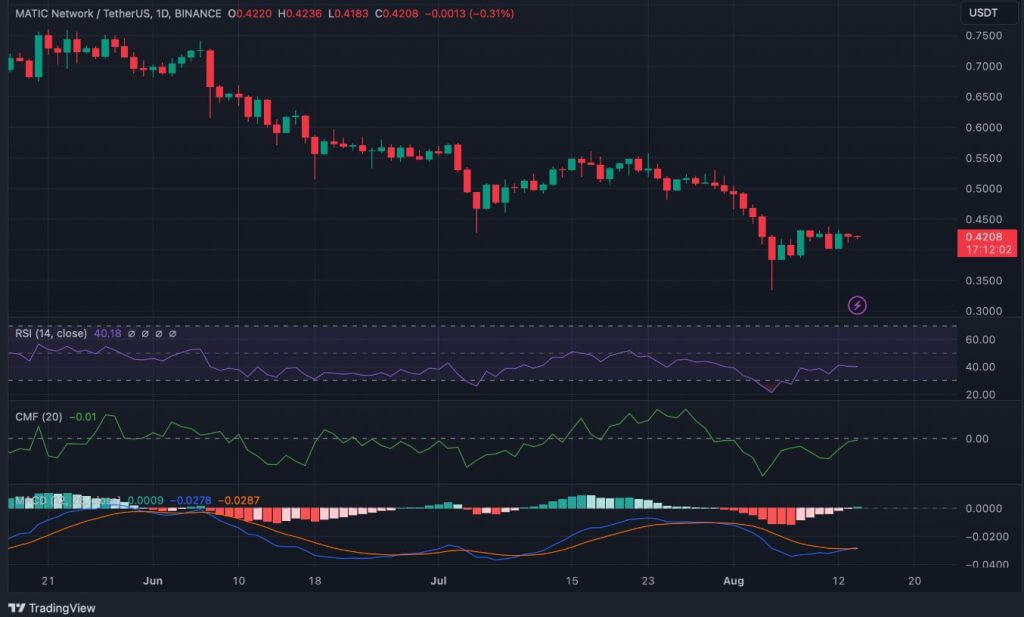This screenshot has height=617, width=1024.
Task: Click the close price value C0.4208
Action: pos(396,13)
